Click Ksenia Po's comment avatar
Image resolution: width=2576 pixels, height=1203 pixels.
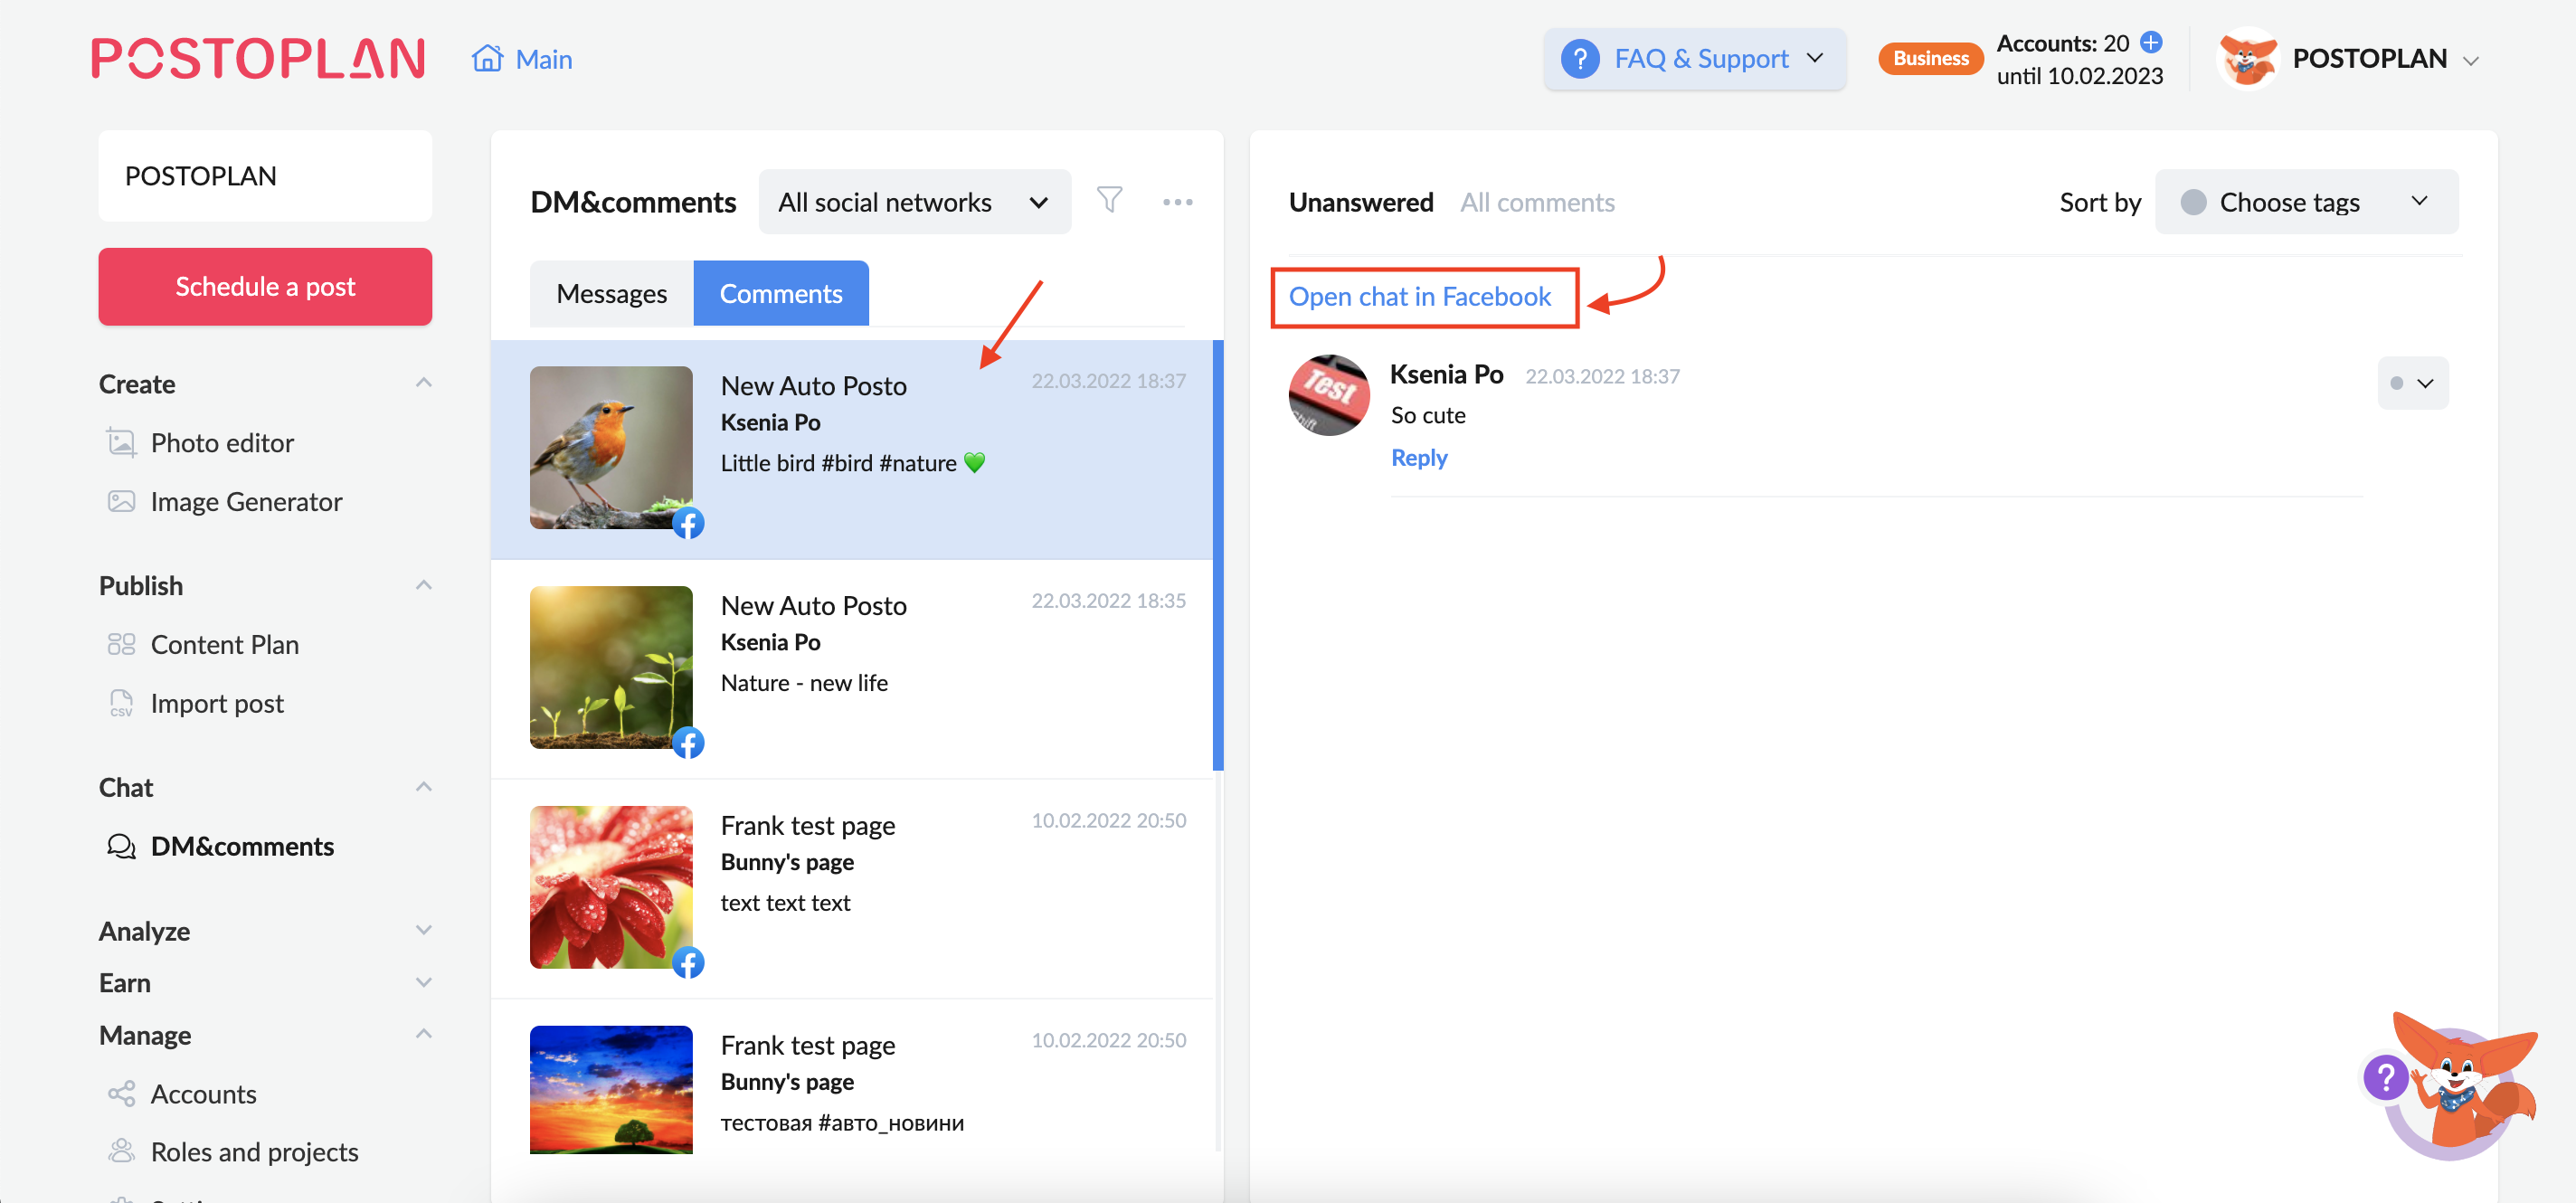pyautogui.click(x=1328, y=395)
